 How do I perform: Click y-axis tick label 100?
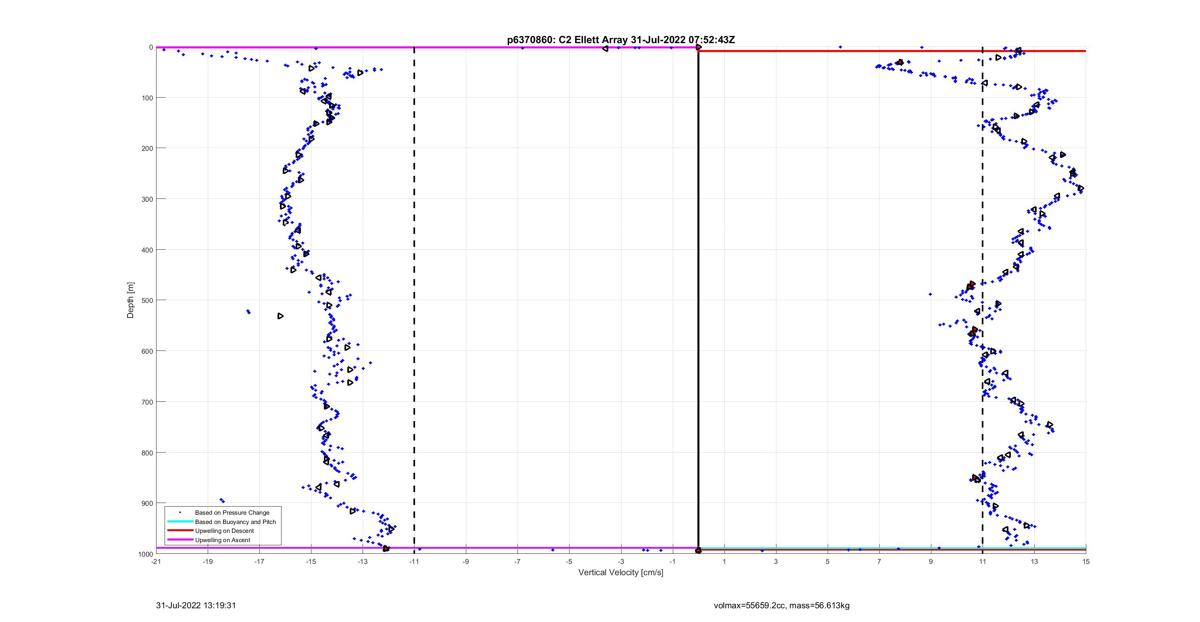pyautogui.click(x=146, y=98)
